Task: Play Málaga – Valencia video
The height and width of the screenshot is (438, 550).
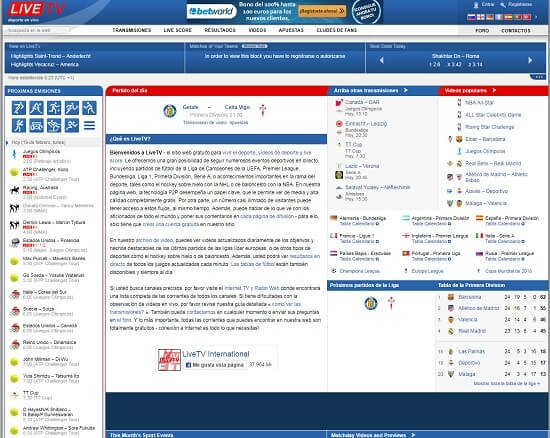Action: [x=486, y=203]
